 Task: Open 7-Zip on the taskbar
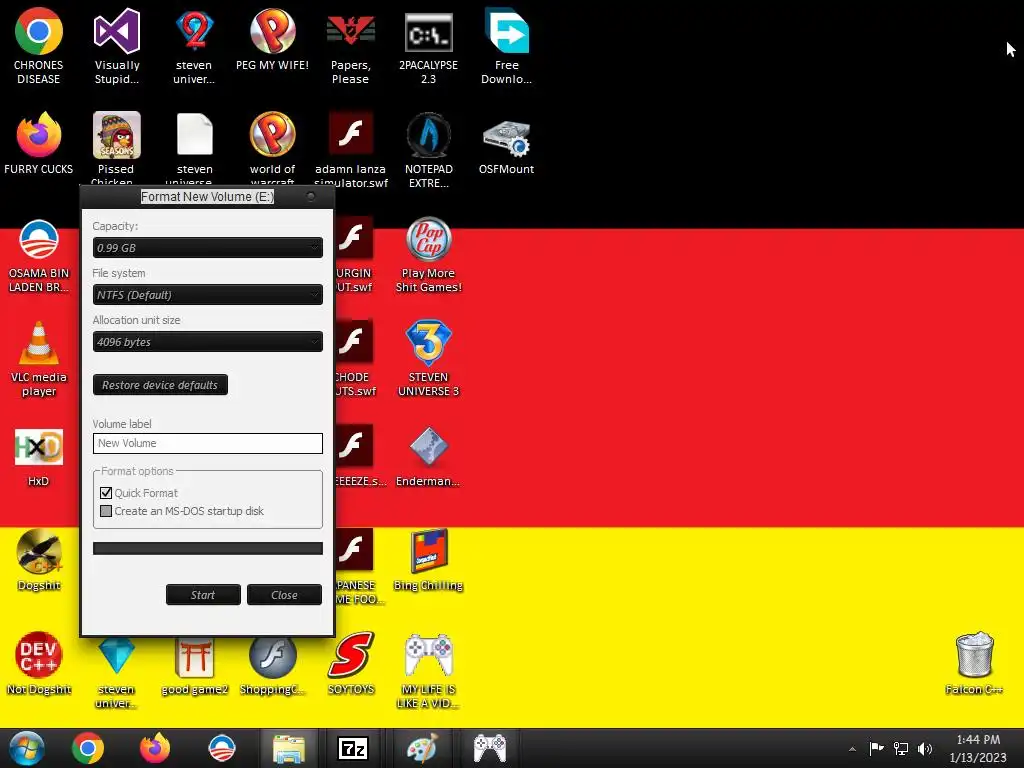click(x=353, y=748)
